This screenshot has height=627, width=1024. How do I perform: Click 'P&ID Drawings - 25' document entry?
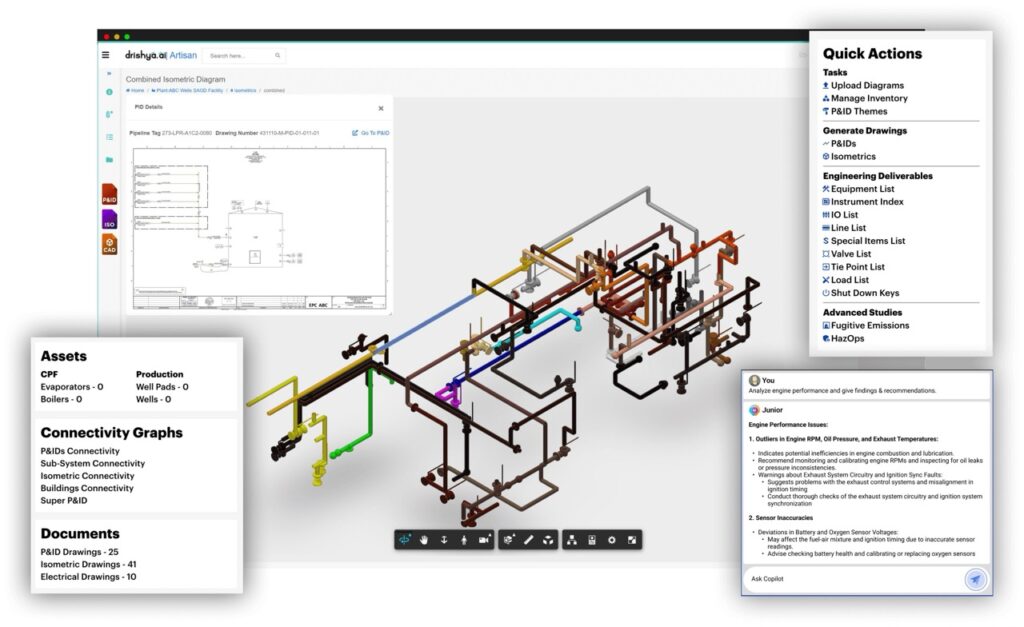point(79,552)
